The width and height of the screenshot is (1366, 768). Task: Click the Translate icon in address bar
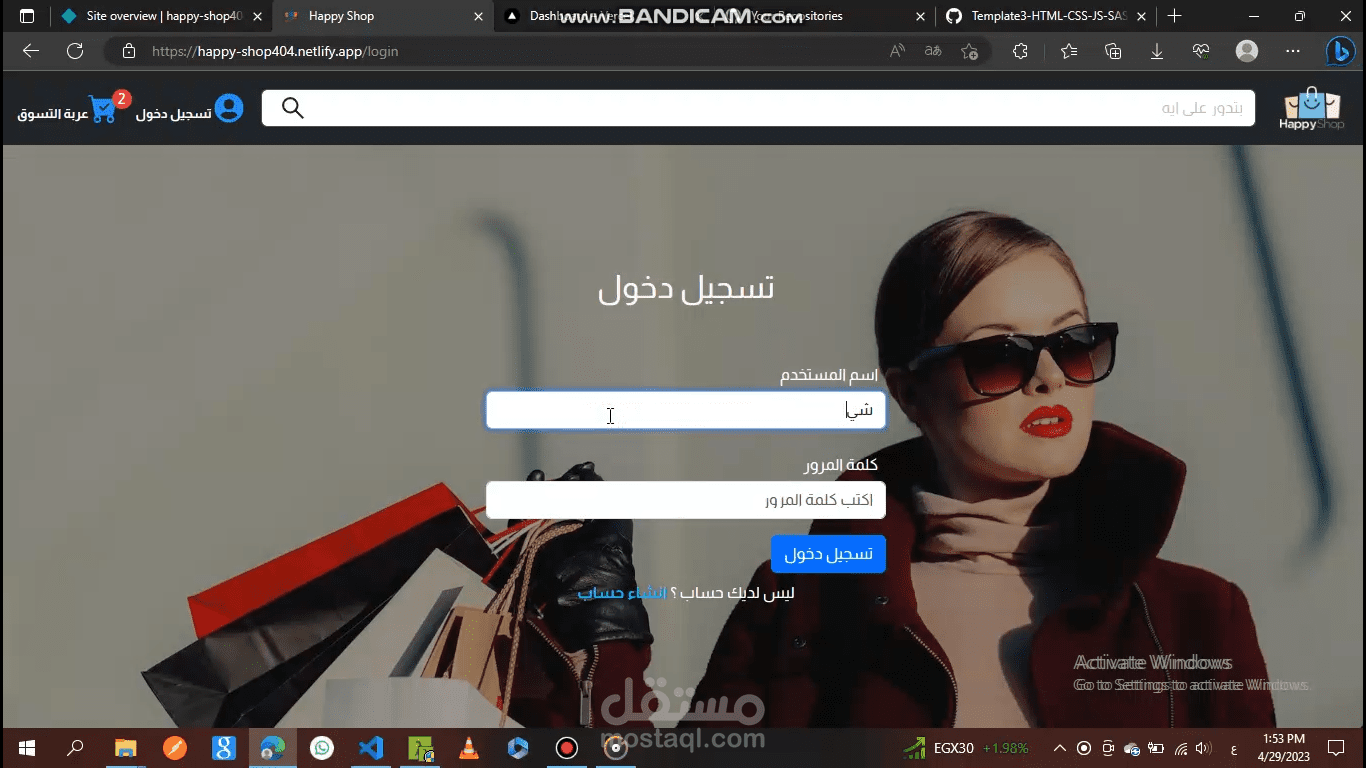pyautogui.click(x=933, y=51)
